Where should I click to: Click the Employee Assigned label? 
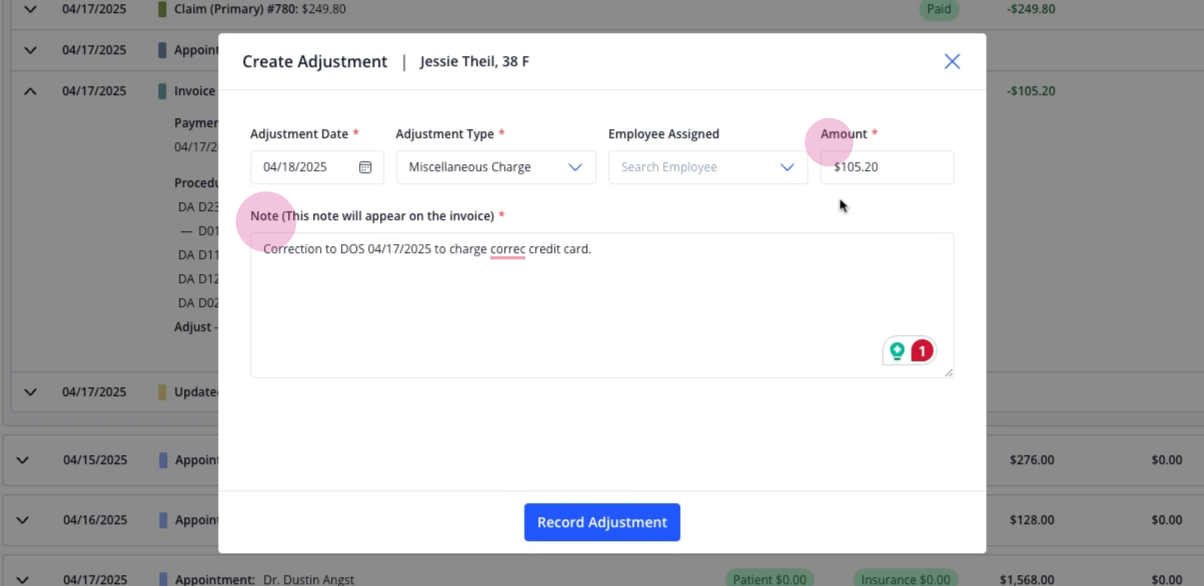tap(664, 134)
